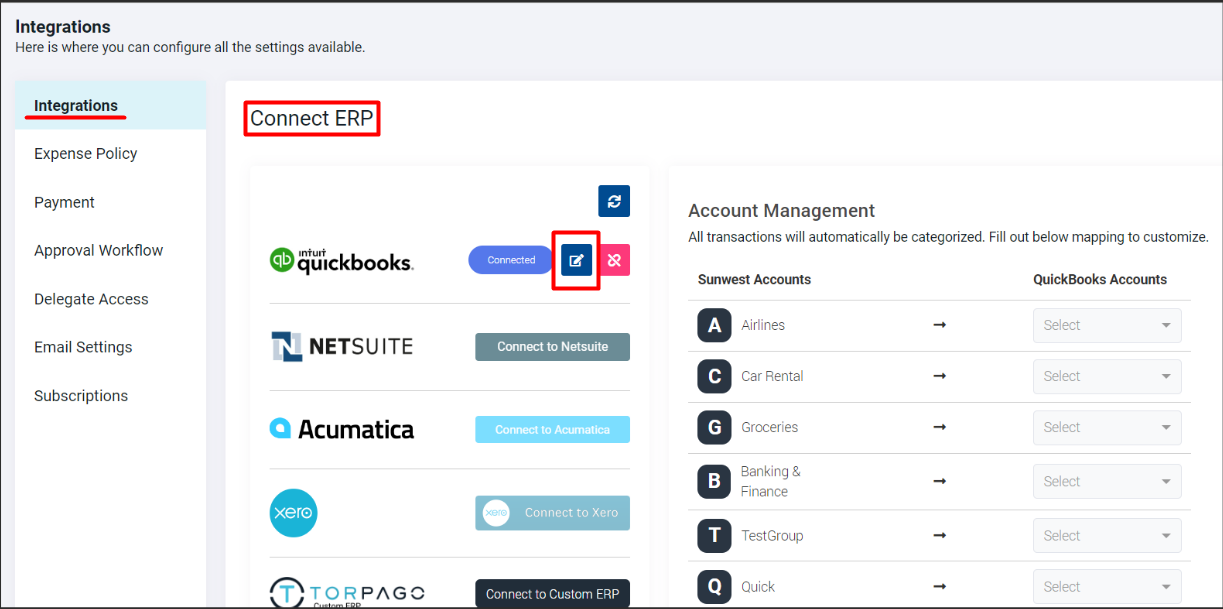Open the Car Rental account Select dropdown
The height and width of the screenshot is (609, 1223).
[1107, 376]
